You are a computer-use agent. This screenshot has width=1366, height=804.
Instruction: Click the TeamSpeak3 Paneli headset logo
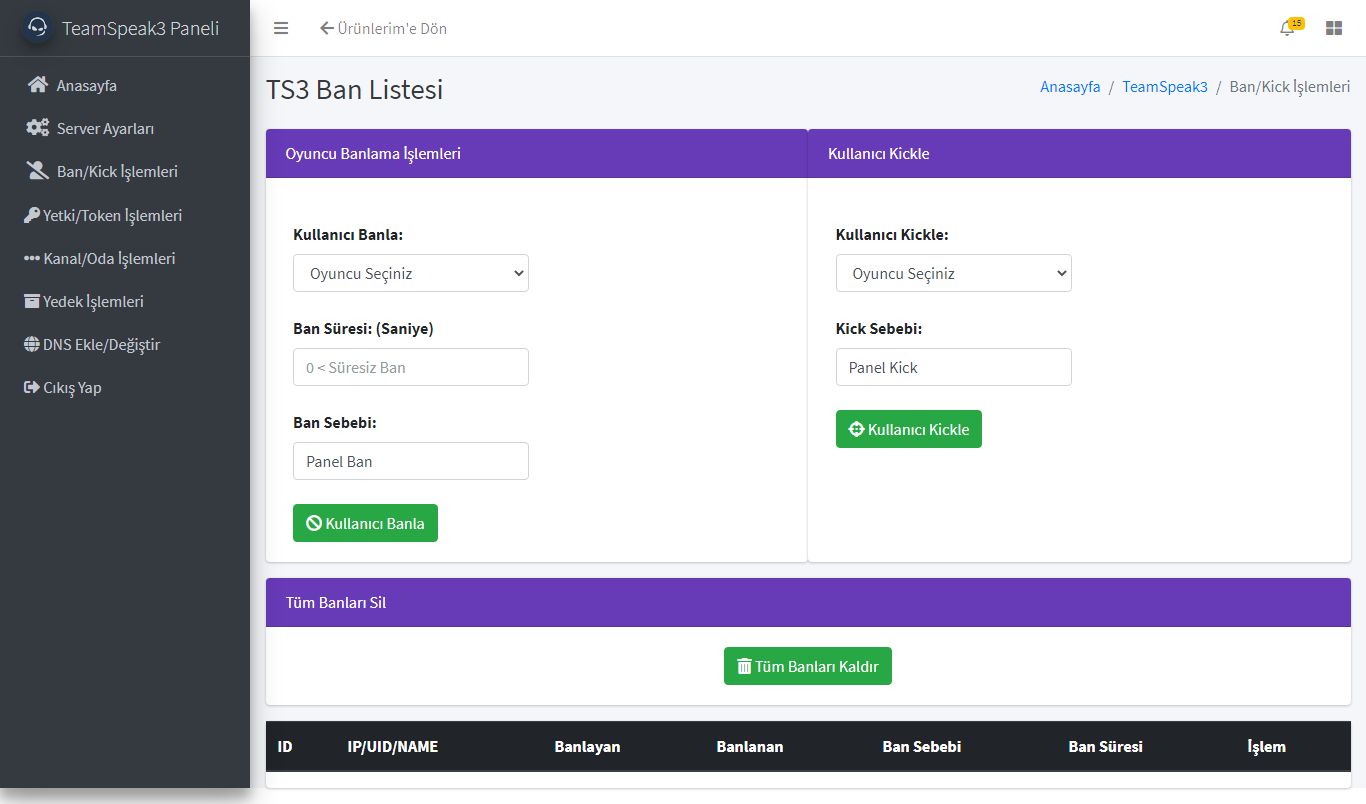click(37, 27)
